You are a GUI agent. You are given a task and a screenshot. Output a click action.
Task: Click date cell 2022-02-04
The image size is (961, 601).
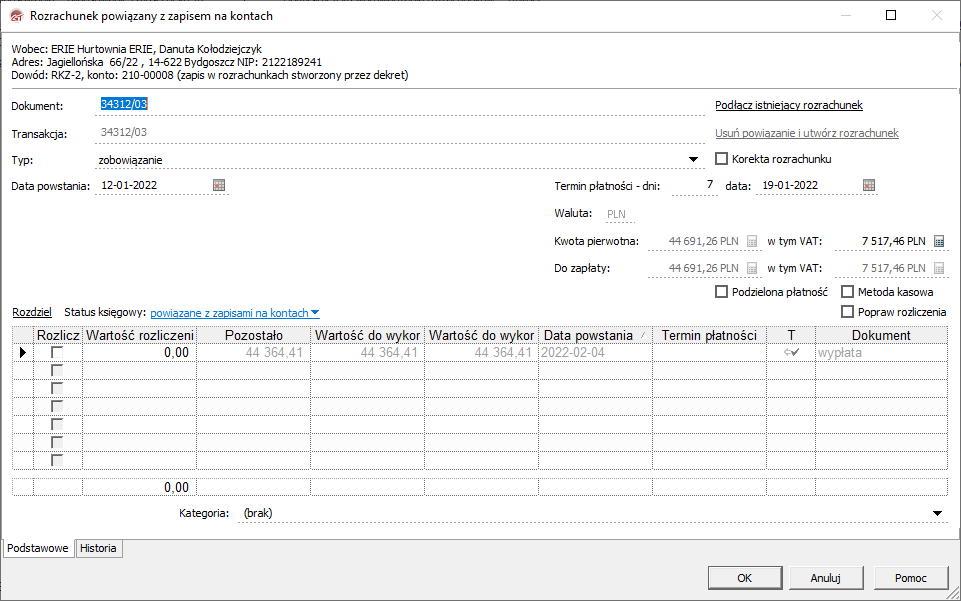(595, 352)
